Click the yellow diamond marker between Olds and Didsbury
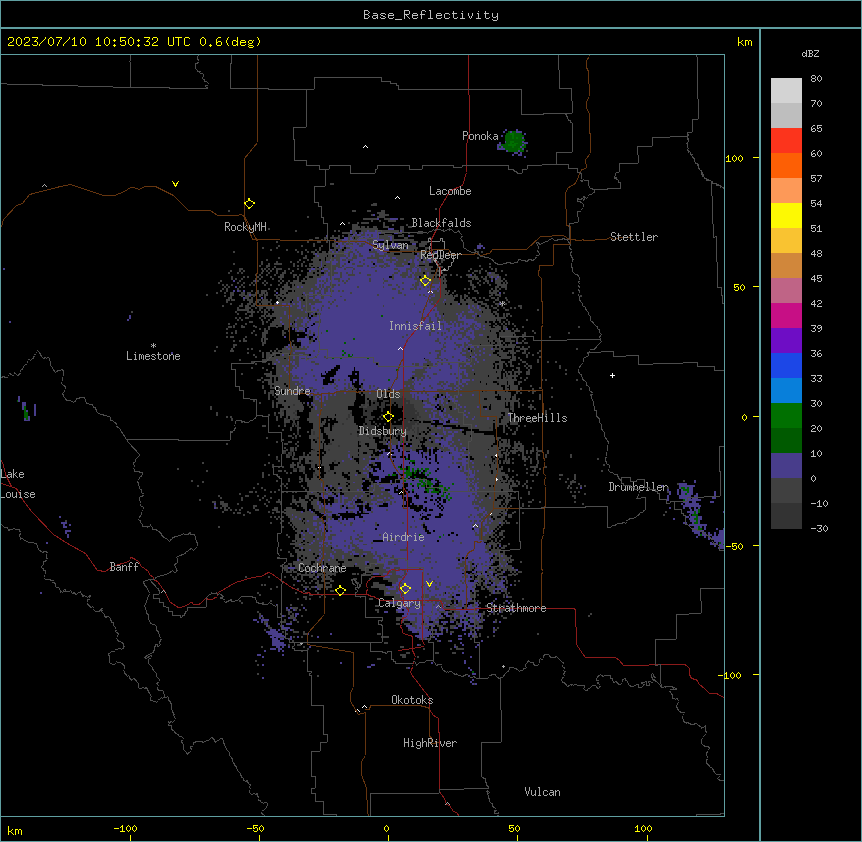 point(388,417)
